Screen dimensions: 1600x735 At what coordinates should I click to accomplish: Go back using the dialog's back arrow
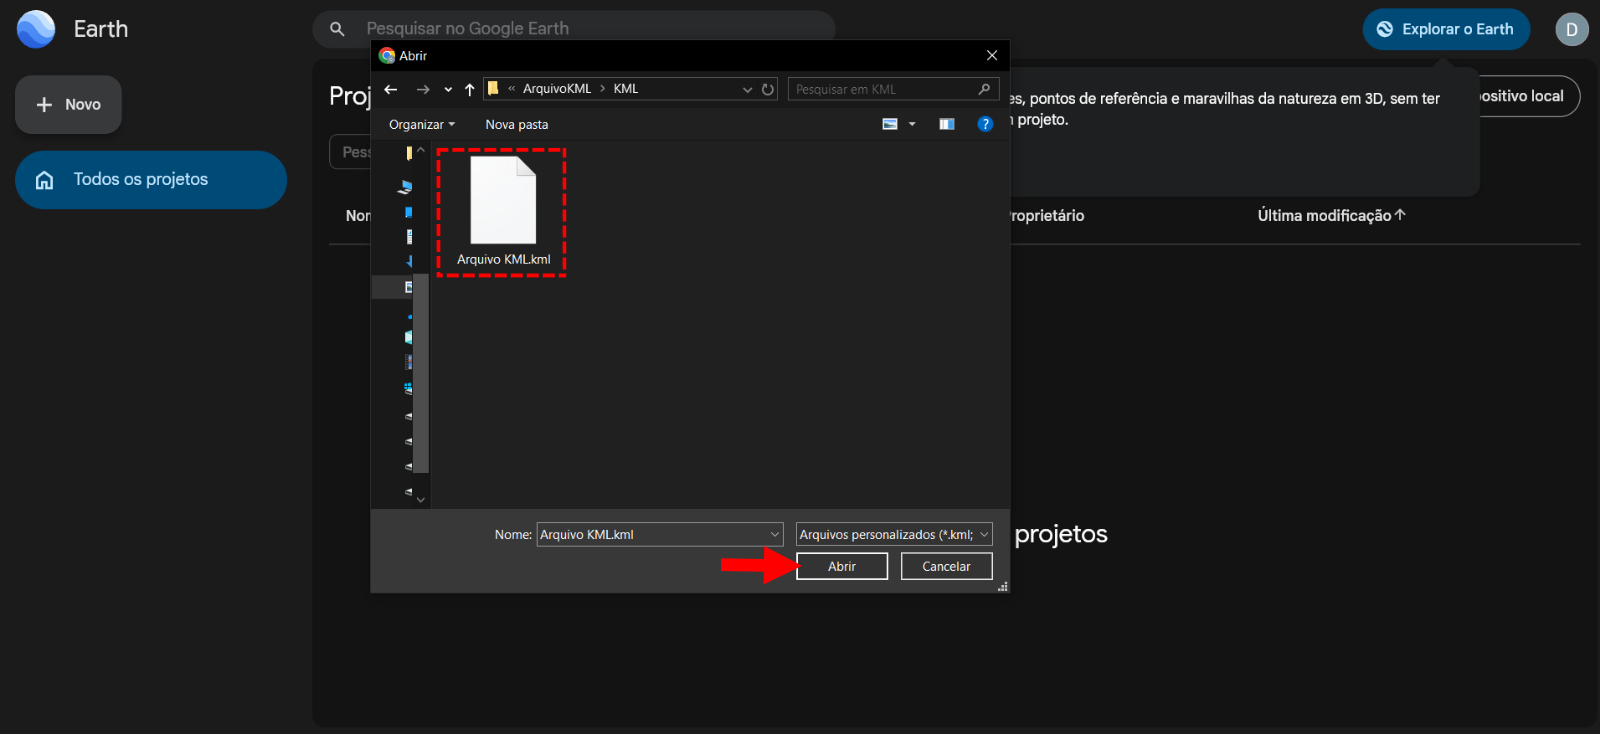point(391,89)
